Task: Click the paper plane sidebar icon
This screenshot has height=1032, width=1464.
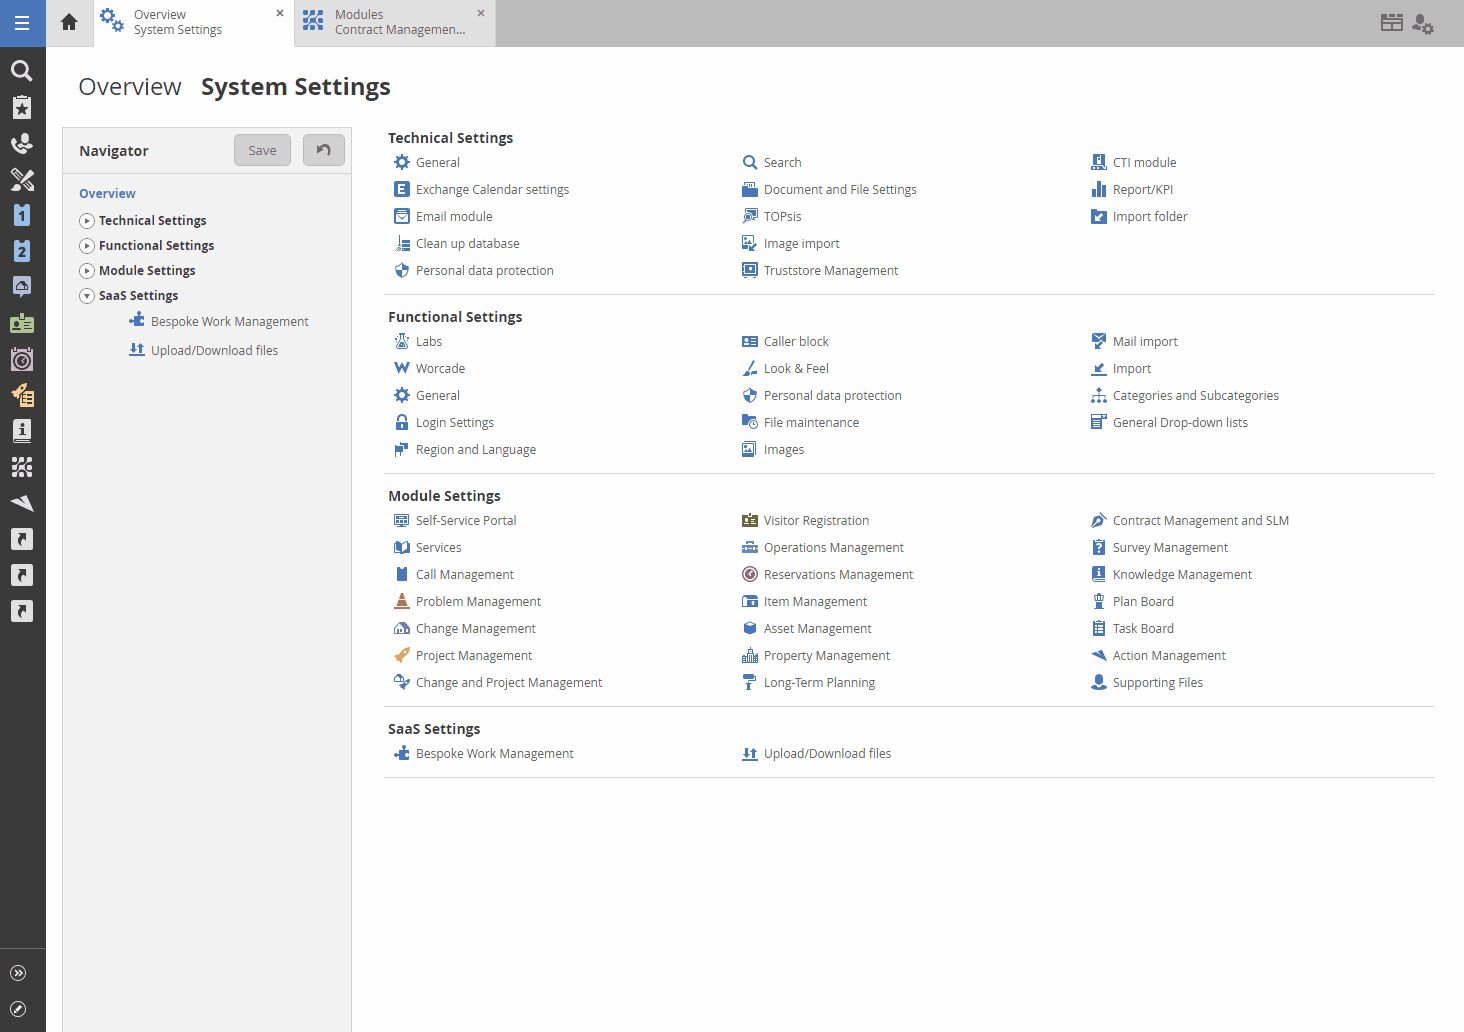Action: (22, 503)
